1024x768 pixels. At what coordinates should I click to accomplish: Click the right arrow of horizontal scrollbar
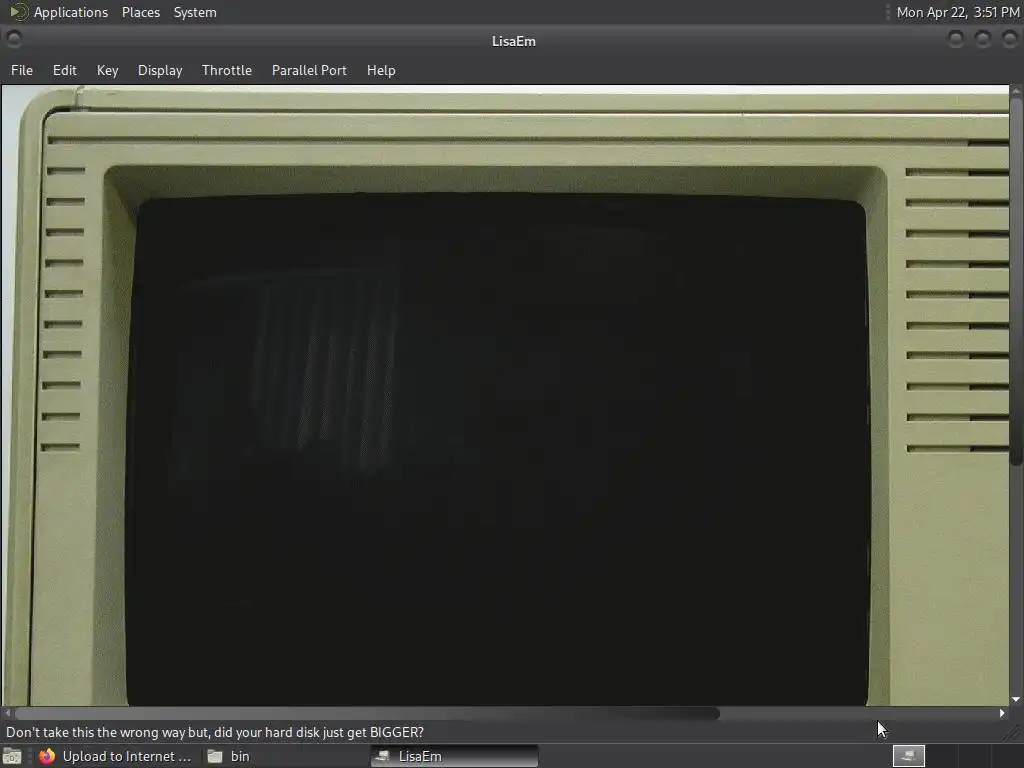click(x=1002, y=714)
